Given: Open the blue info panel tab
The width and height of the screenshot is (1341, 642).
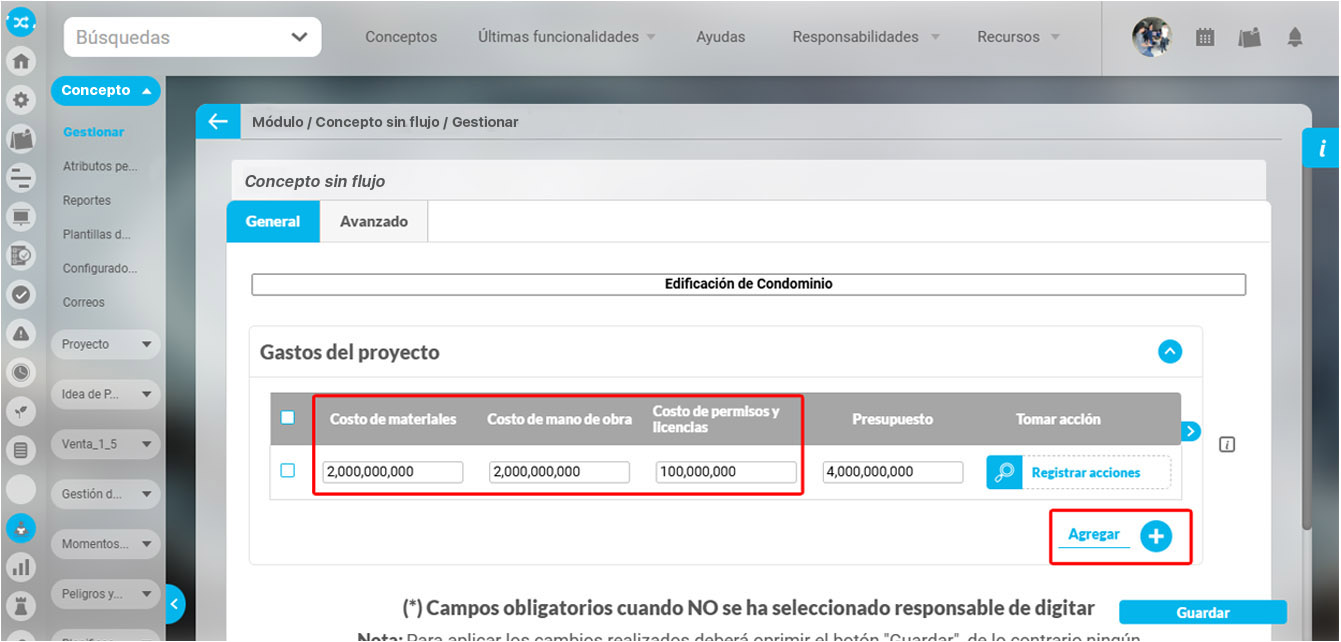Looking at the screenshot, I should coord(1321,149).
